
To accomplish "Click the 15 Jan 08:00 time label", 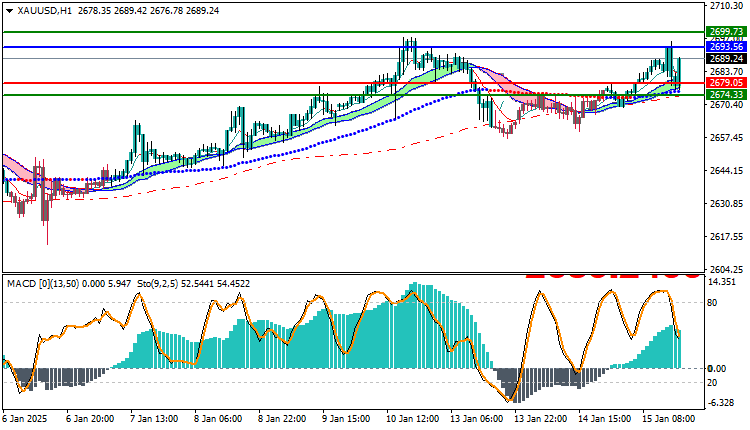I will click(x=669, y=419).
